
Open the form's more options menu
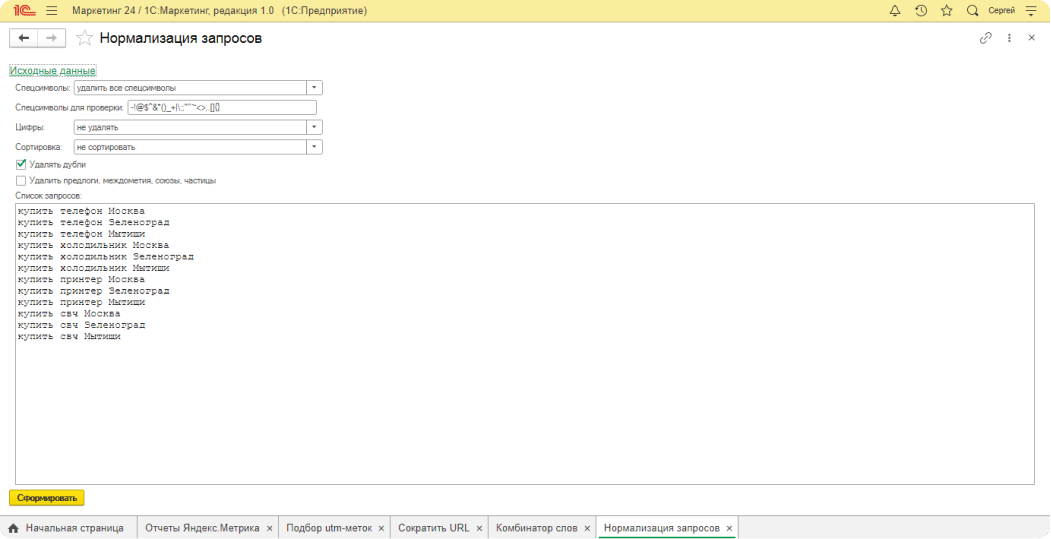(x=1009, y=38)
